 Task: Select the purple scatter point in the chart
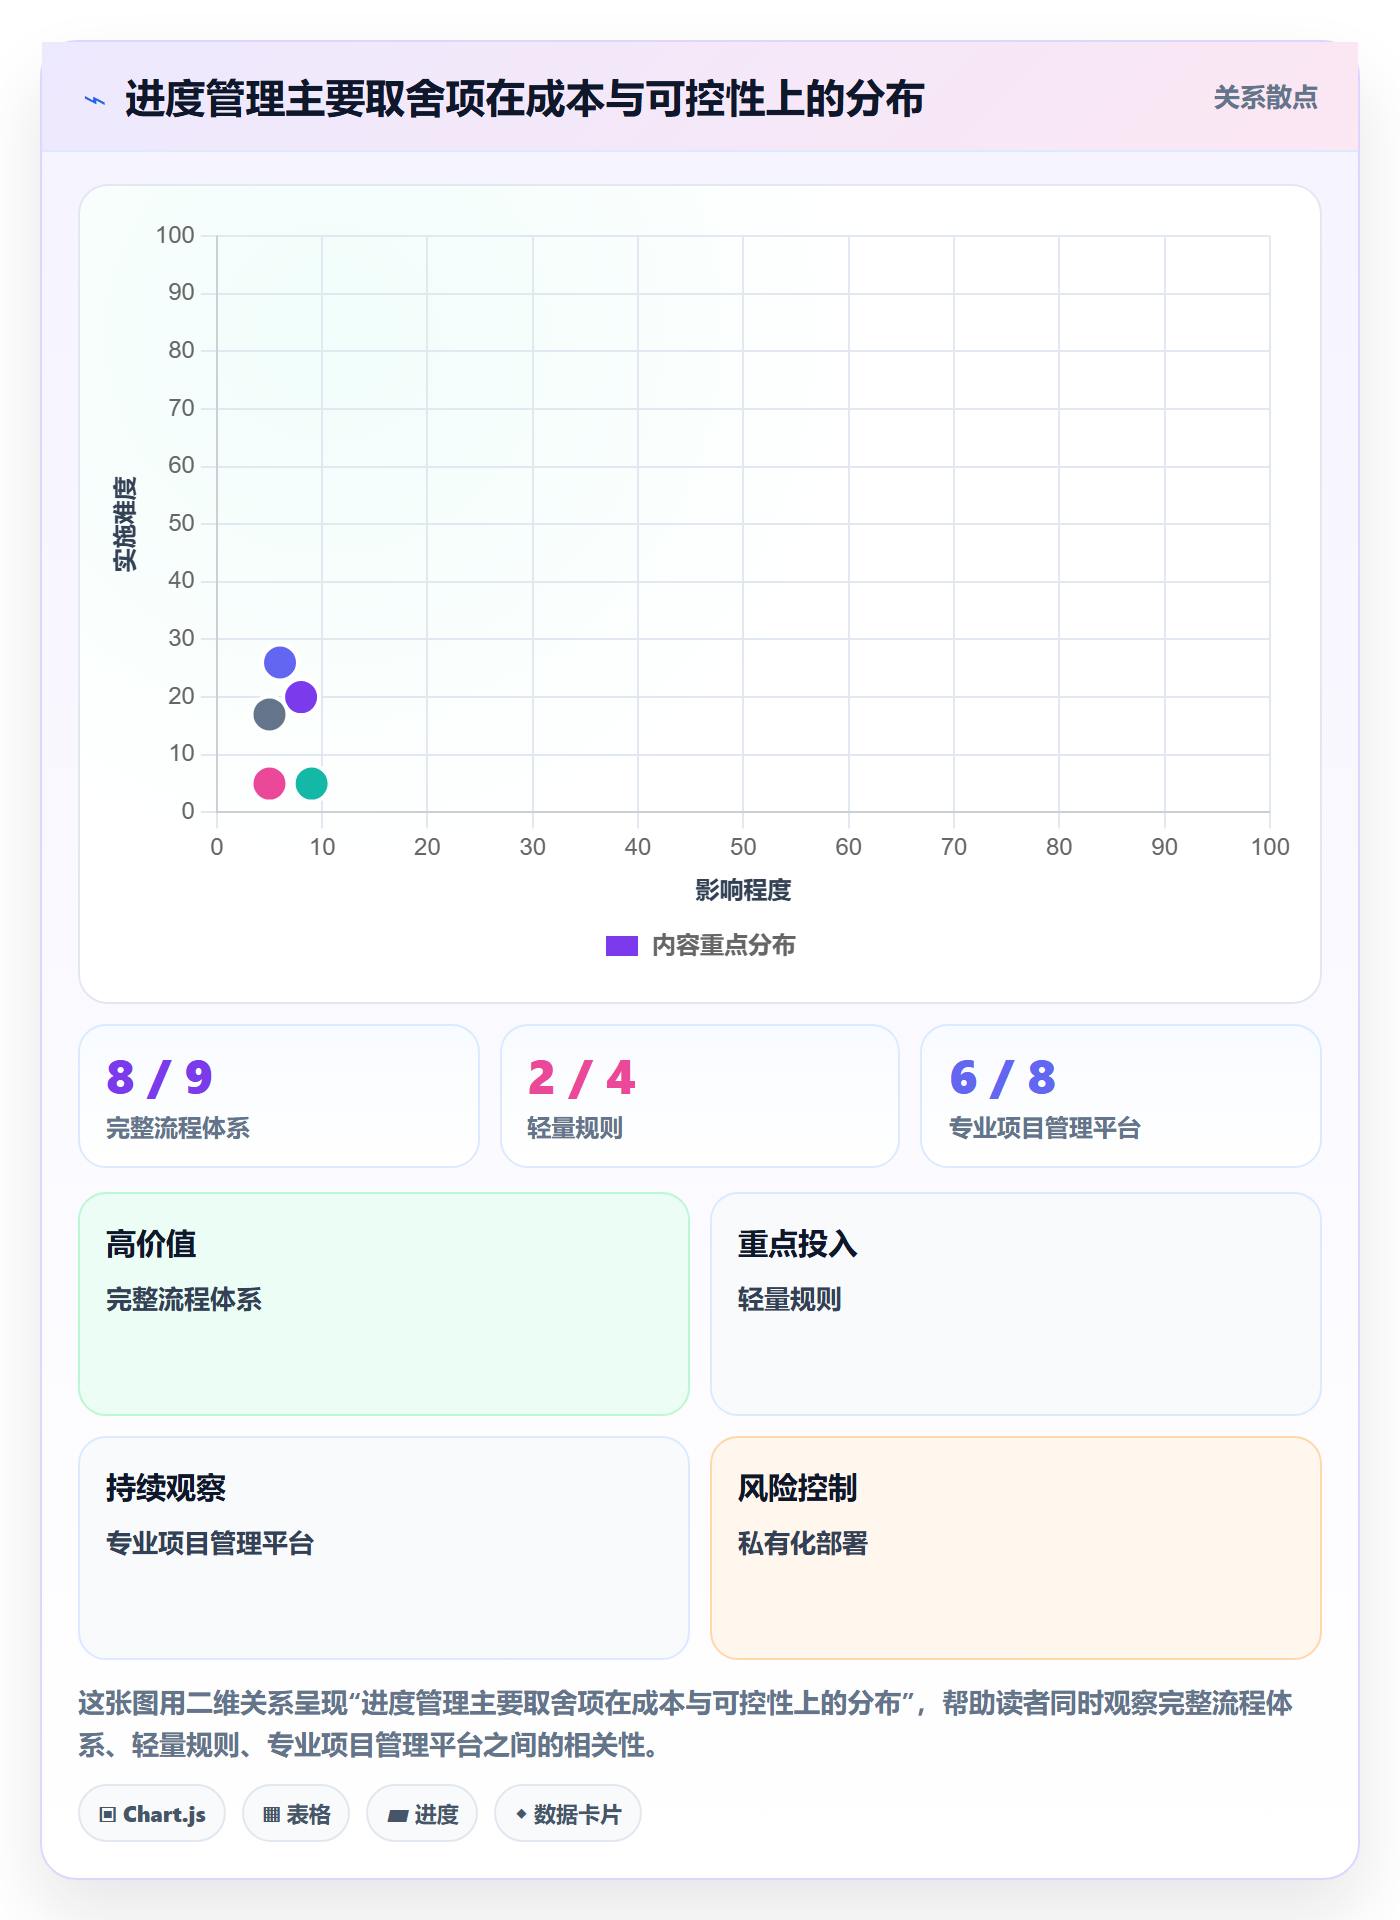(x=301, y=697)
